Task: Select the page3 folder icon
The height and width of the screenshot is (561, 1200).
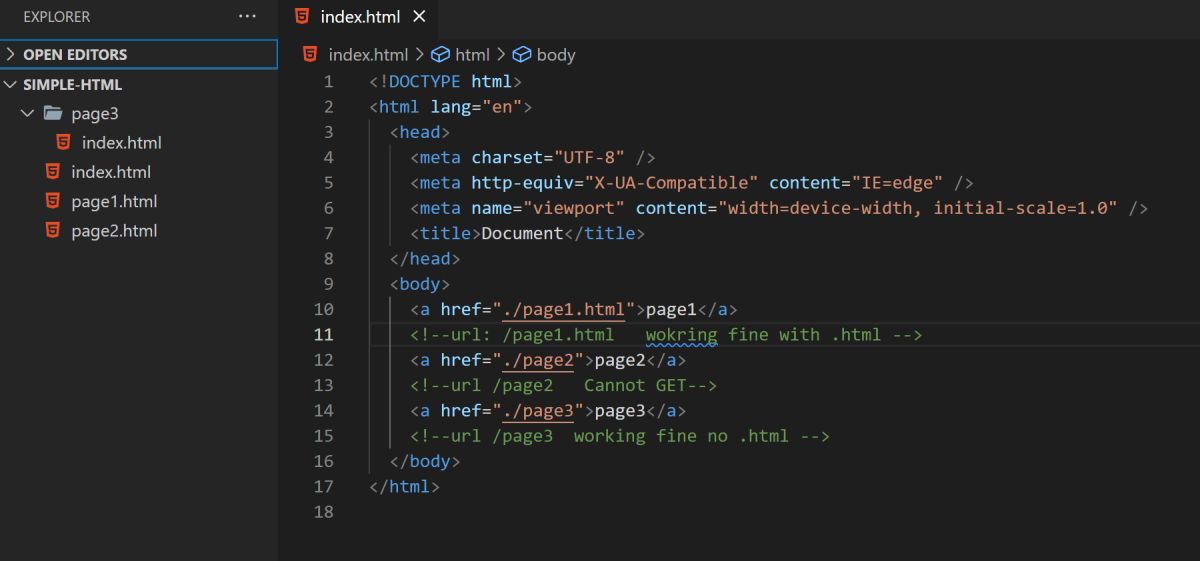Action: click(x=53, y=113)
